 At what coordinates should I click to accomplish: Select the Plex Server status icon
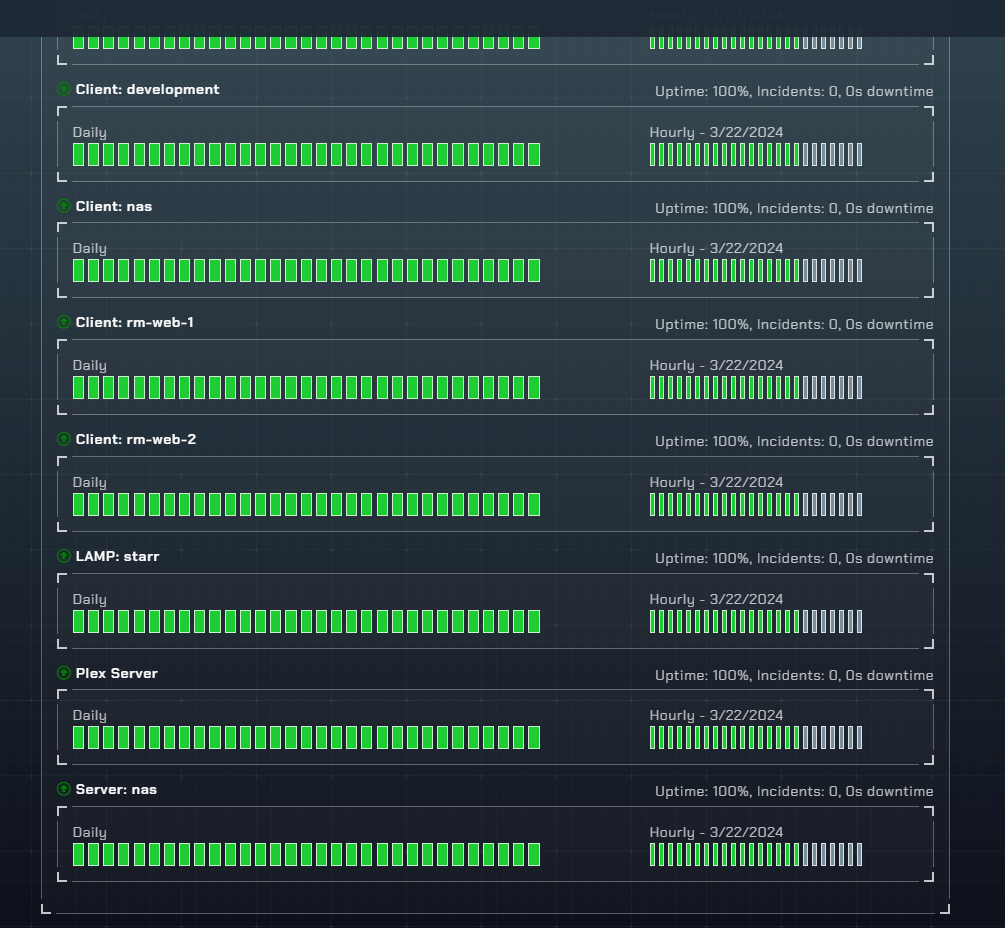pyautogui.click(x=64, y=673)
